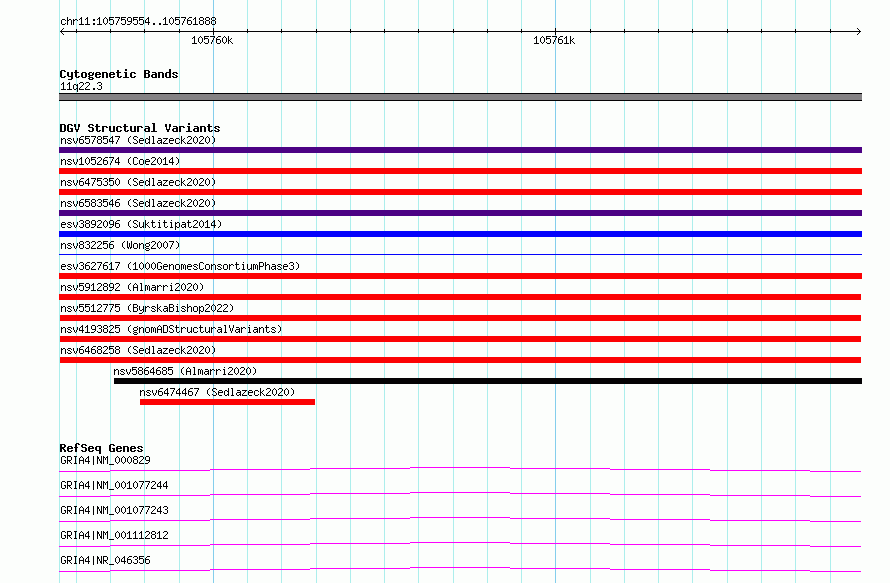
Task: Click the DGV Structural Variants track heading
Action: 140,128
